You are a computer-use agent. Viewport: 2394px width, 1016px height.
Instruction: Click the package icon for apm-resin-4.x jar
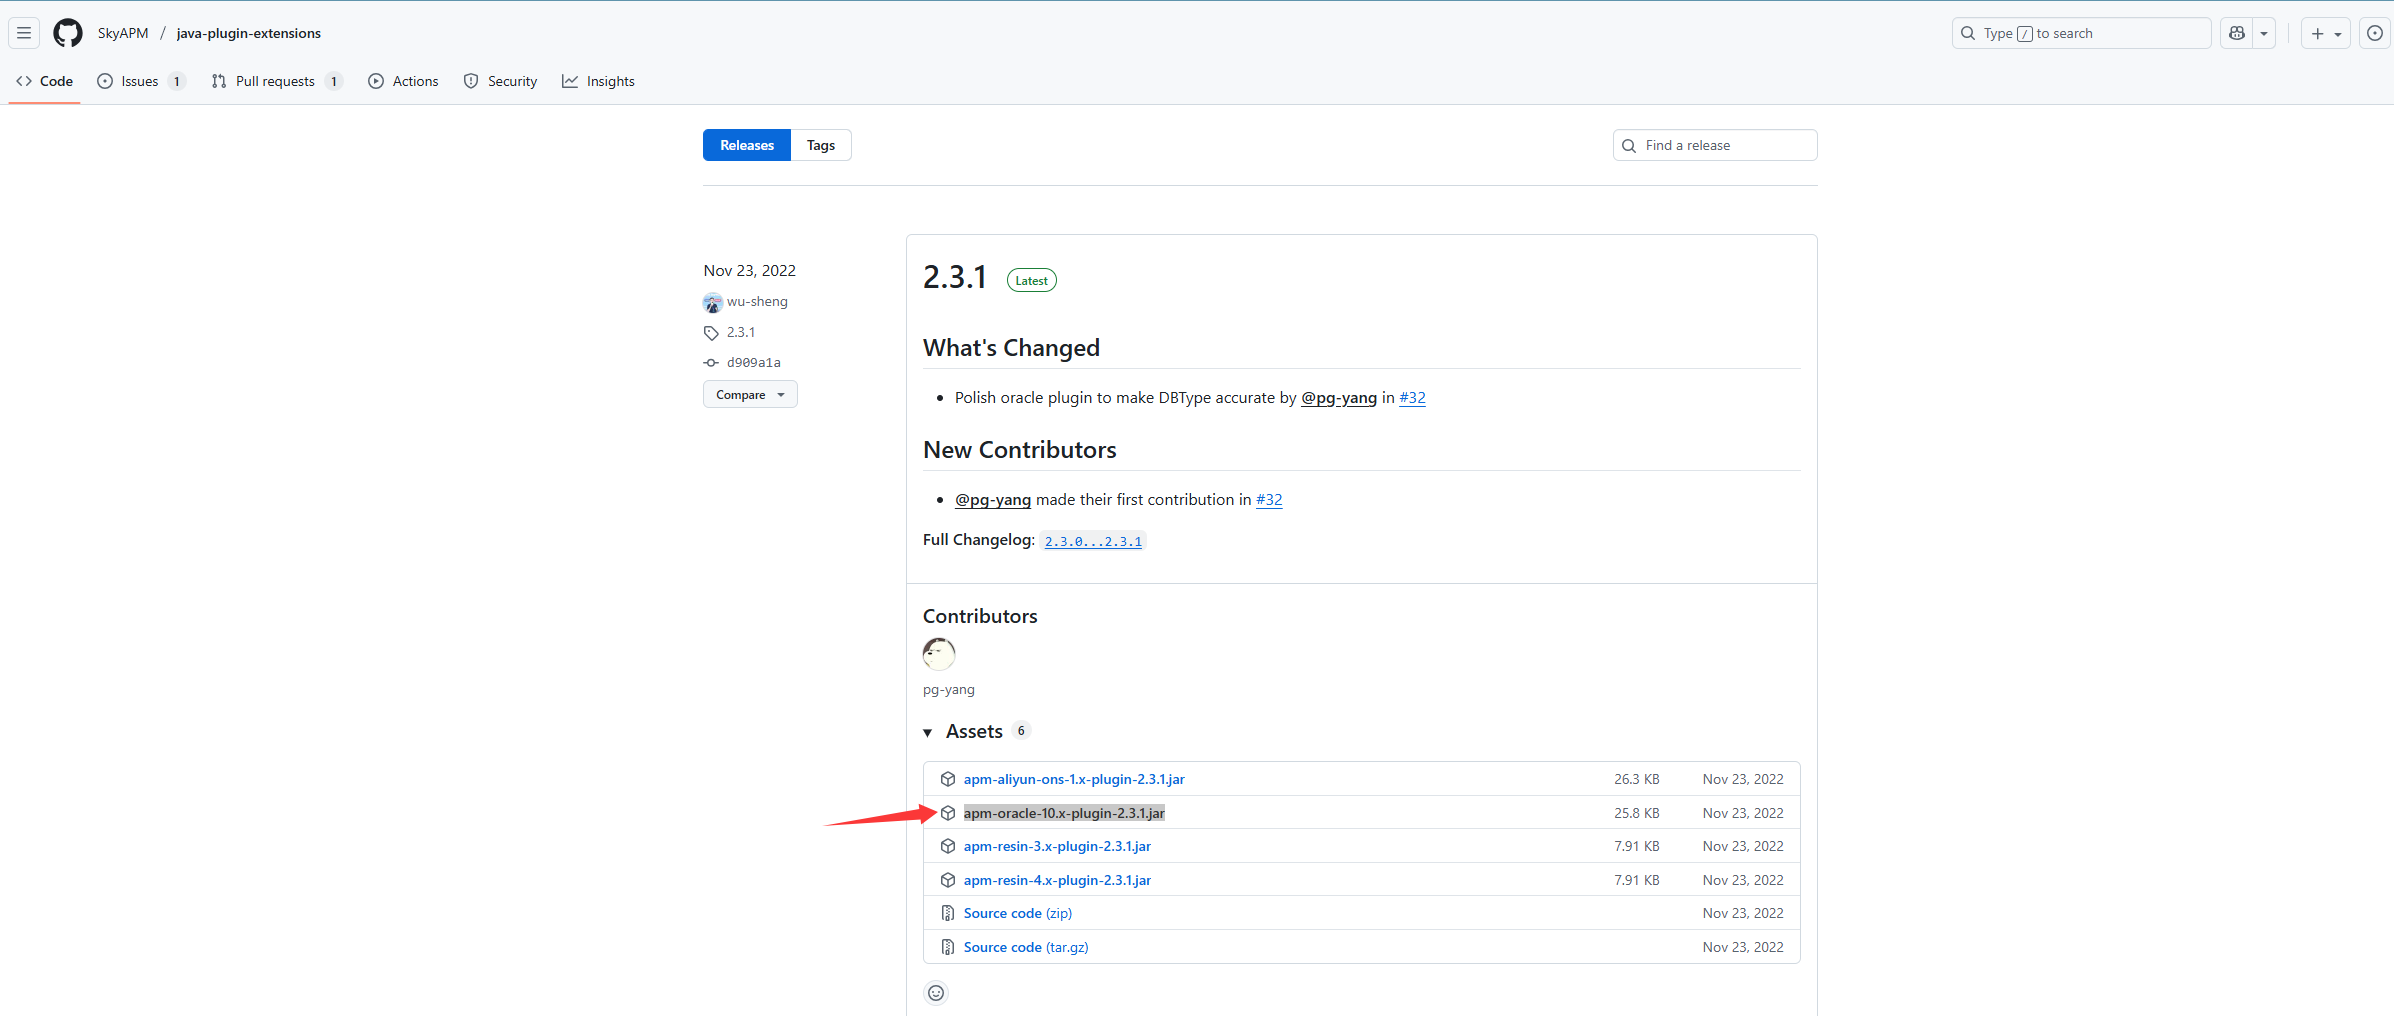(x=948, y=880)
